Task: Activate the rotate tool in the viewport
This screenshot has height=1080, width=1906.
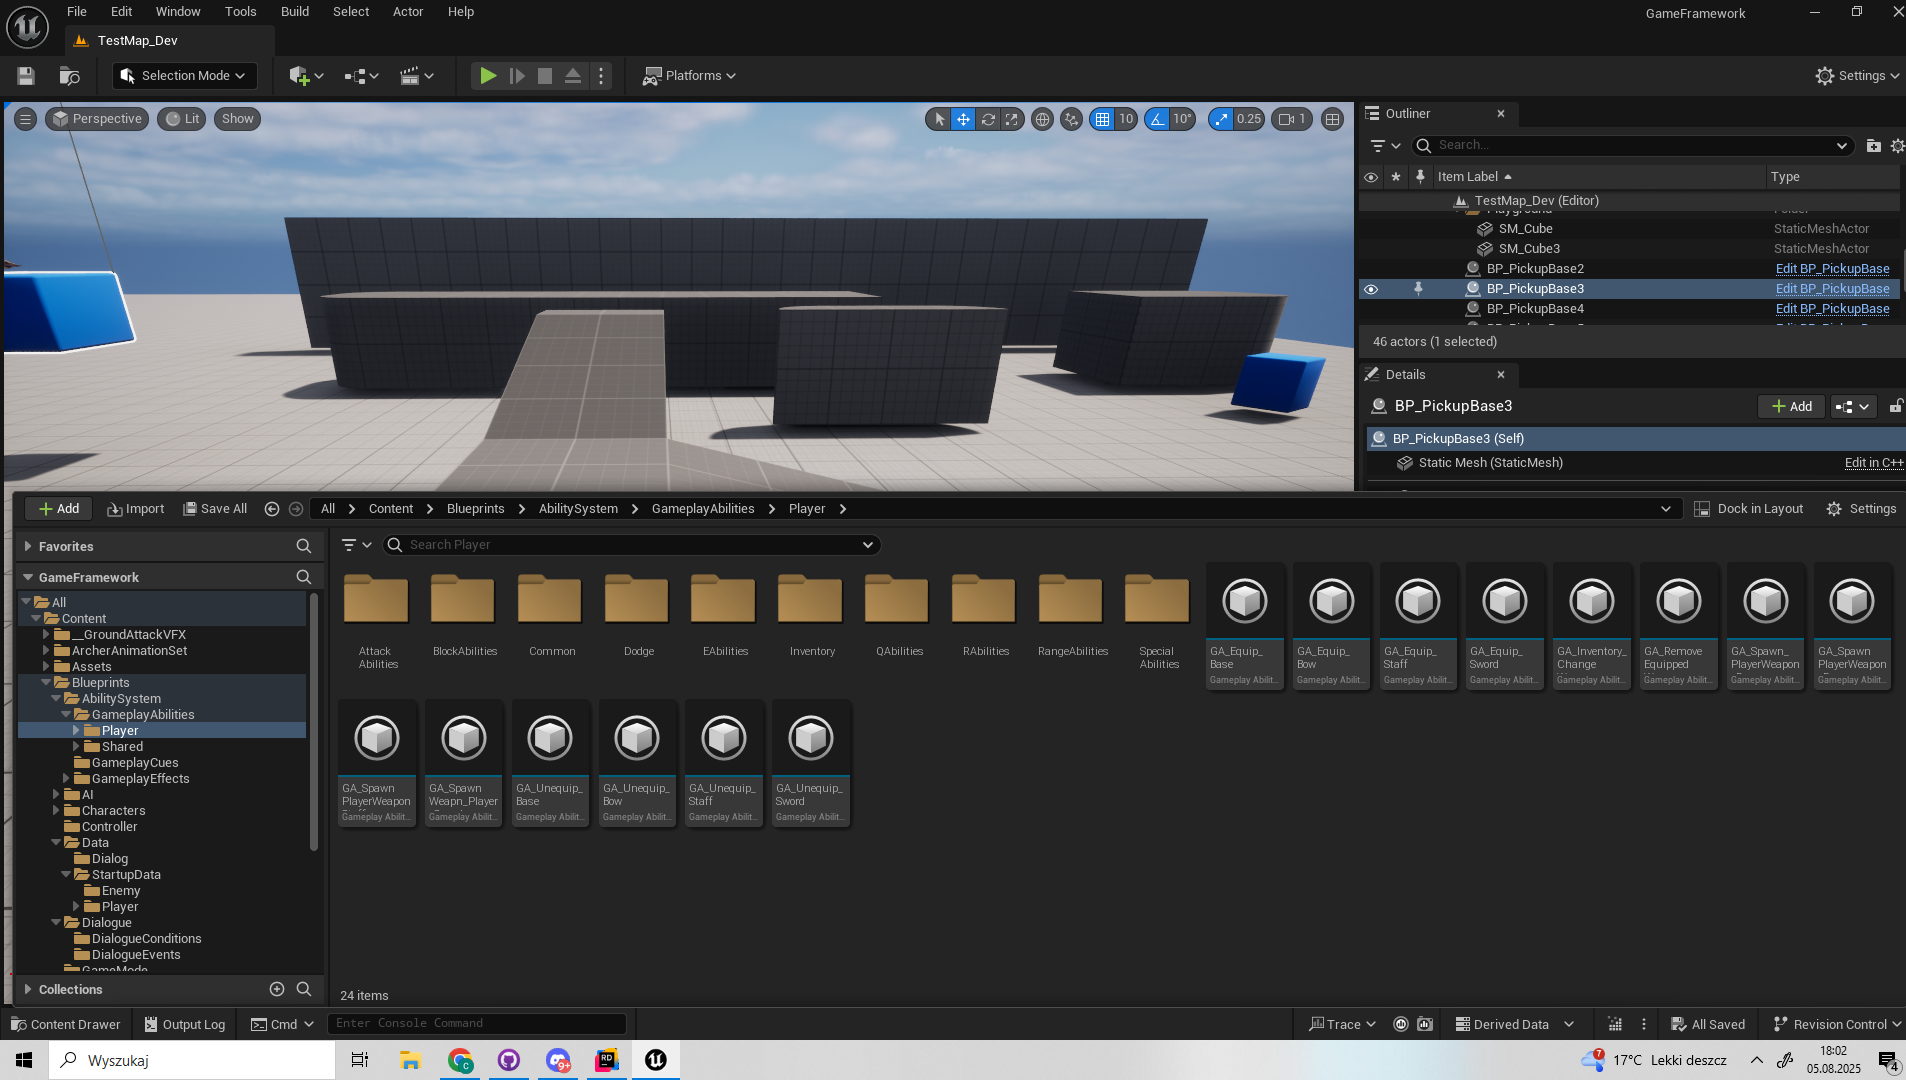Action: [x=988, y=119]
